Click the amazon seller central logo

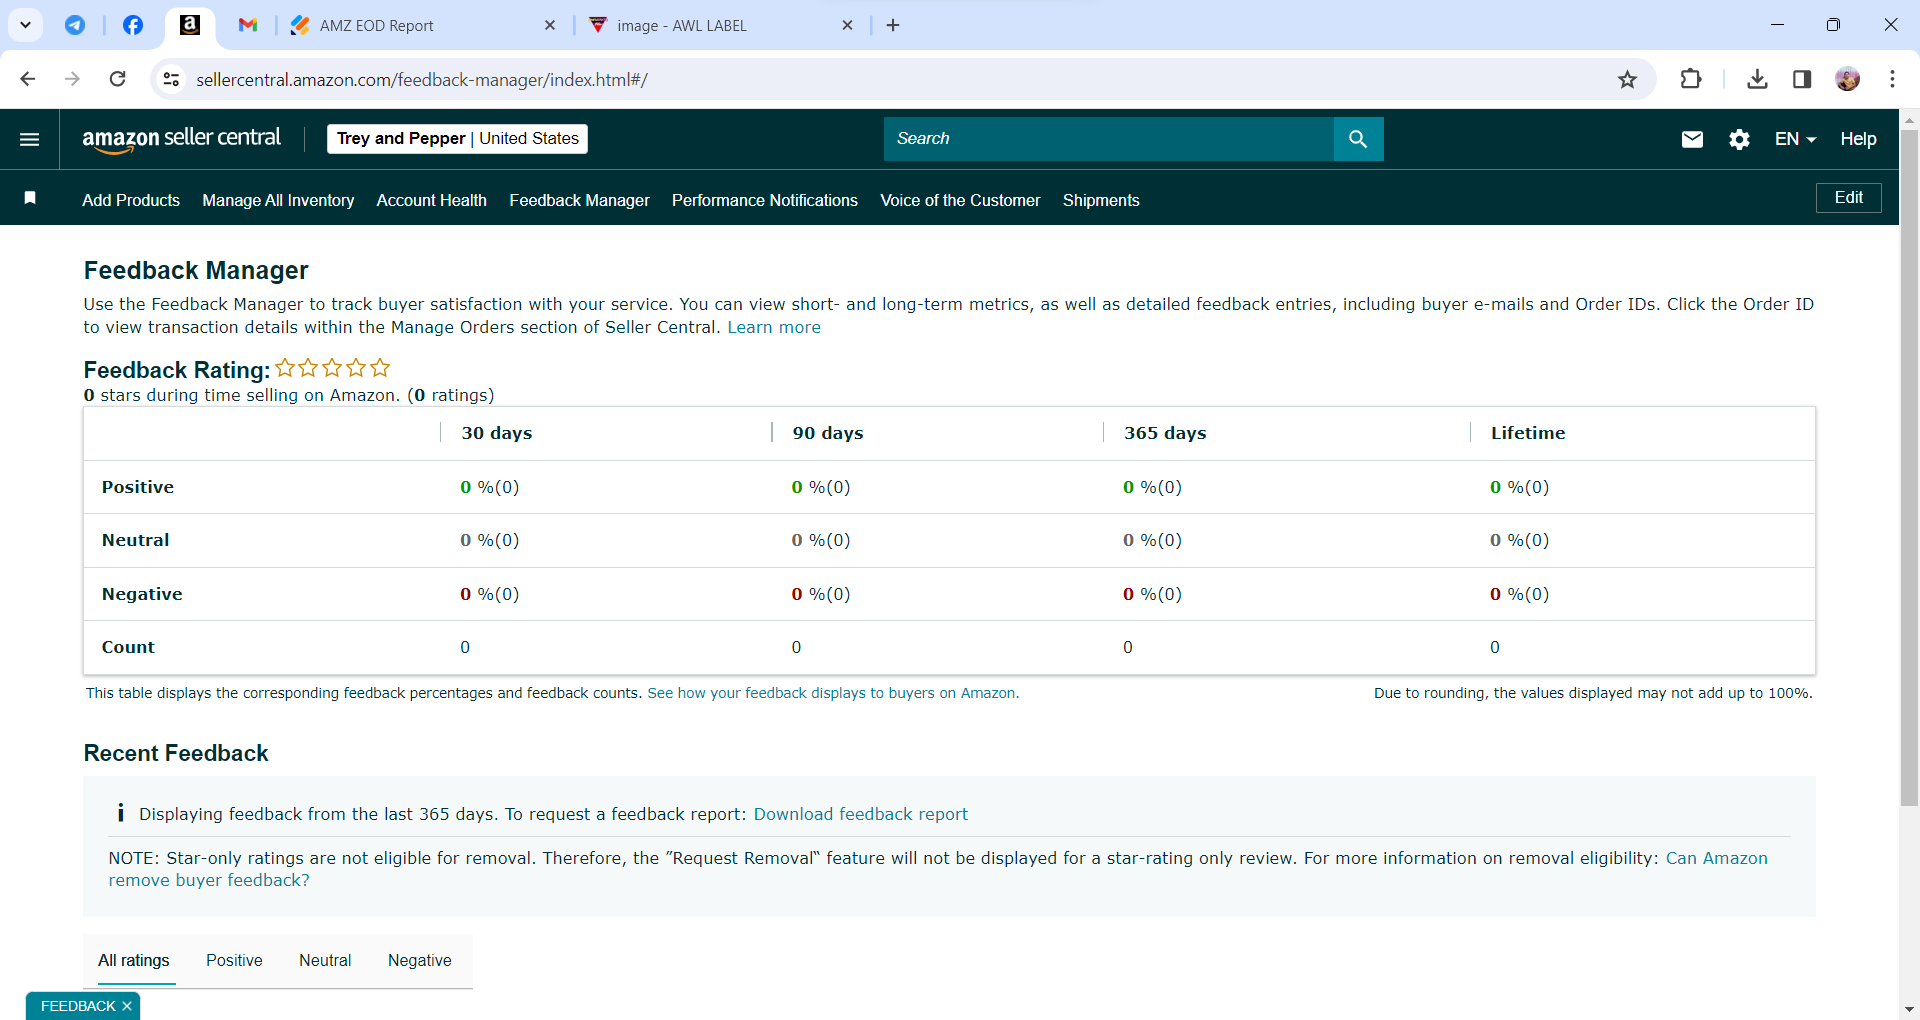tap(181, 139)
